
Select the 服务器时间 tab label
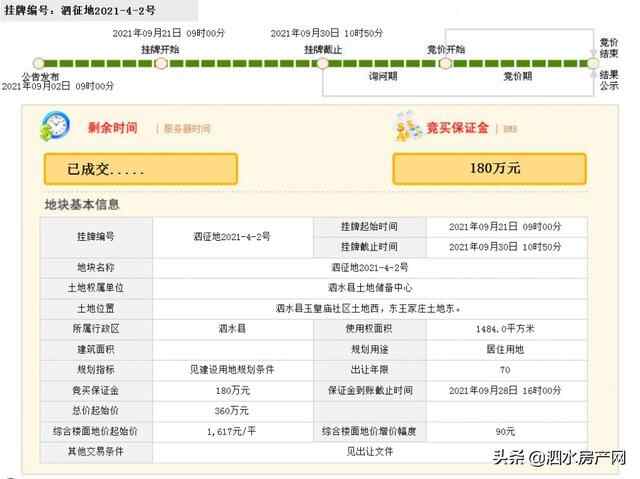(187, 129)
